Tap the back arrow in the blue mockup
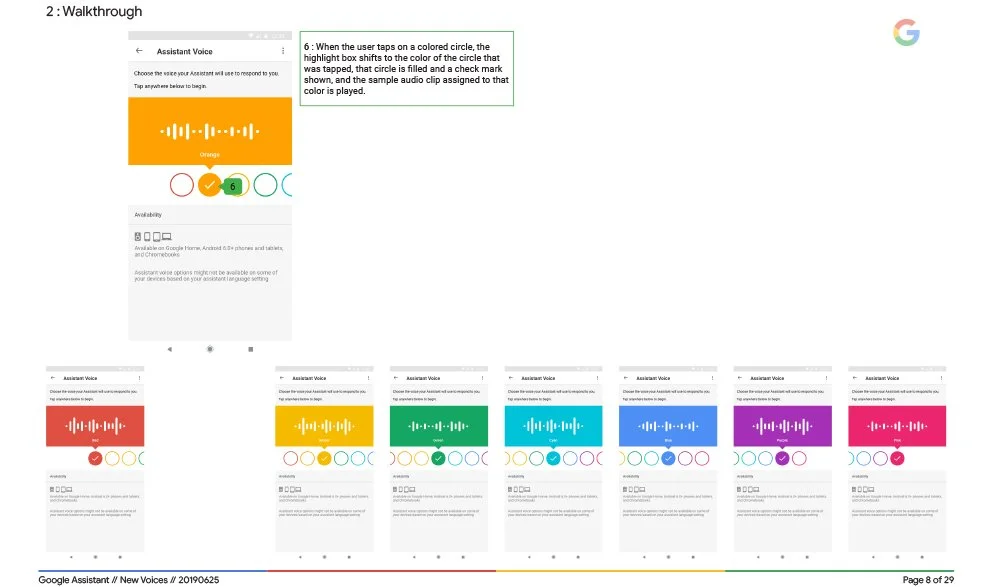The height and width of the screenshot is (587, 1000). click(626, 378)
